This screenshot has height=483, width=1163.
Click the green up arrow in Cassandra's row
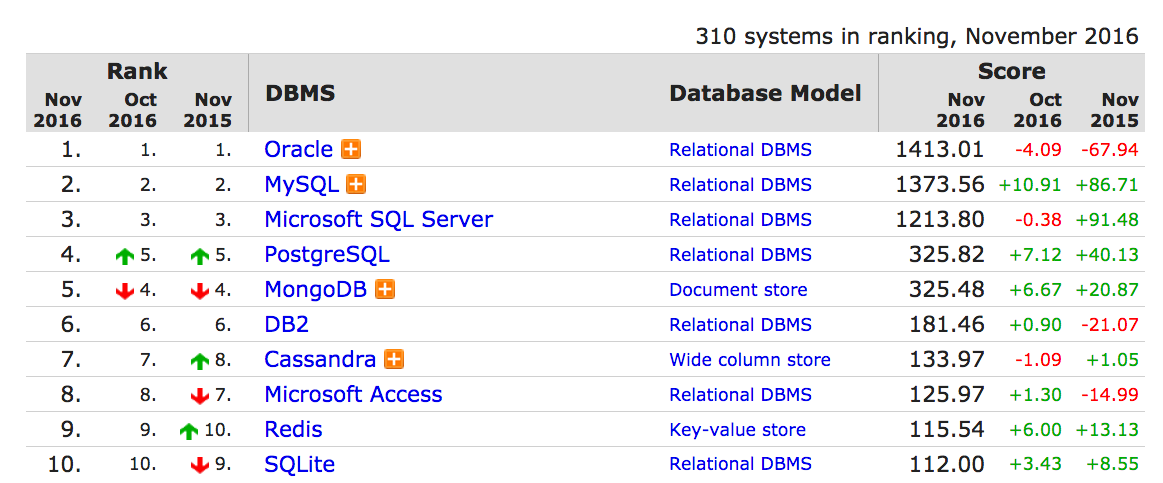[200, 361]
